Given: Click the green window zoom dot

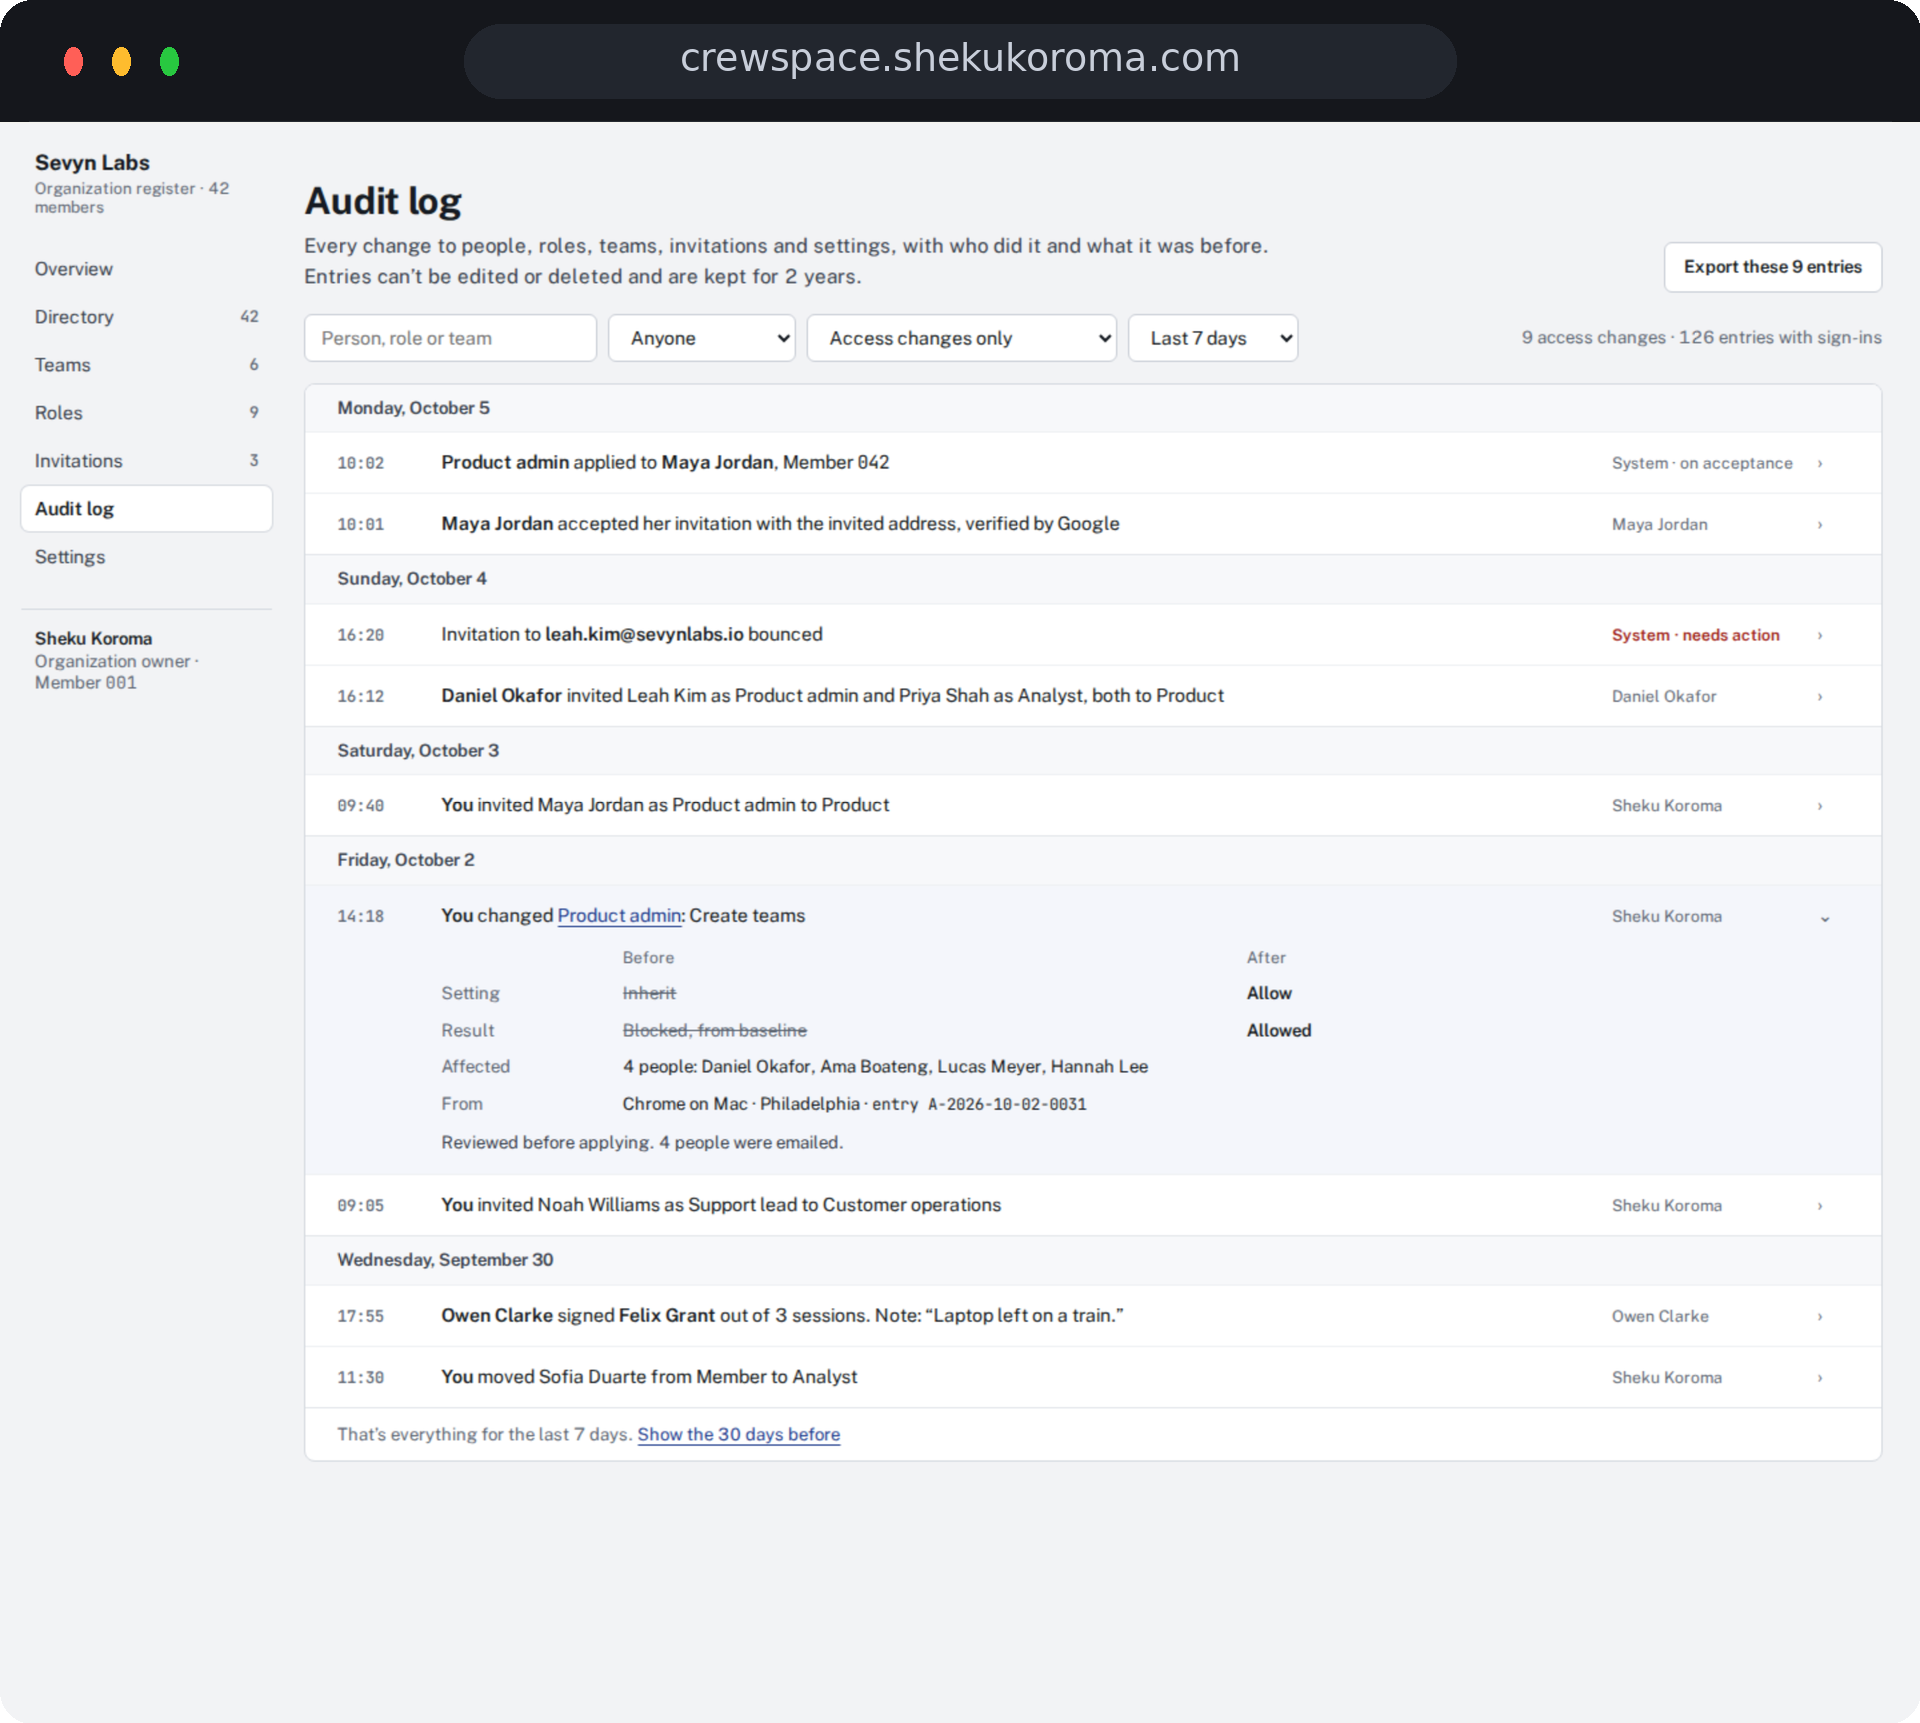Looking at the screenshot, I should pos(169,61).
